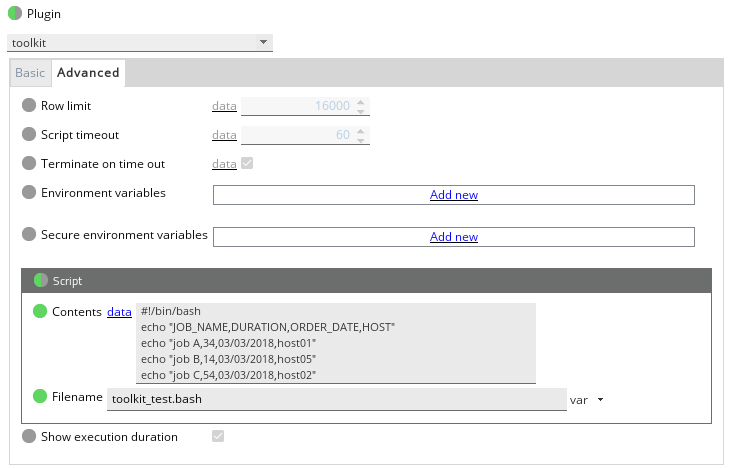Switch to the Basic tab
The image size is (730, 469).
(x=30, y=73)
